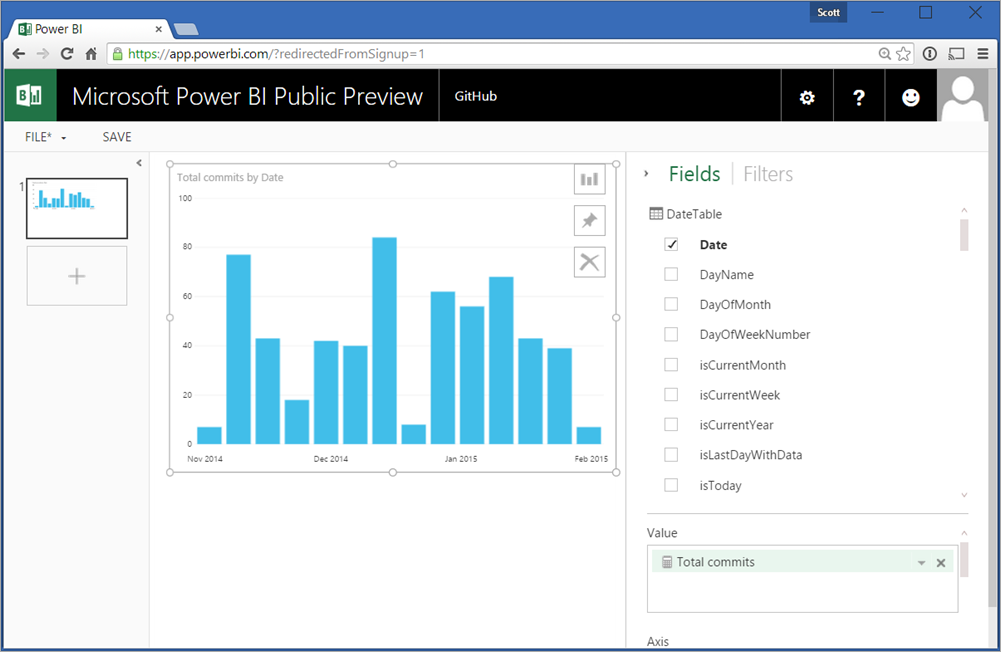This screenshot has height=652, width=1001.
Task: Open the Total commits dropdown arrow
Action: pos(922,563)
